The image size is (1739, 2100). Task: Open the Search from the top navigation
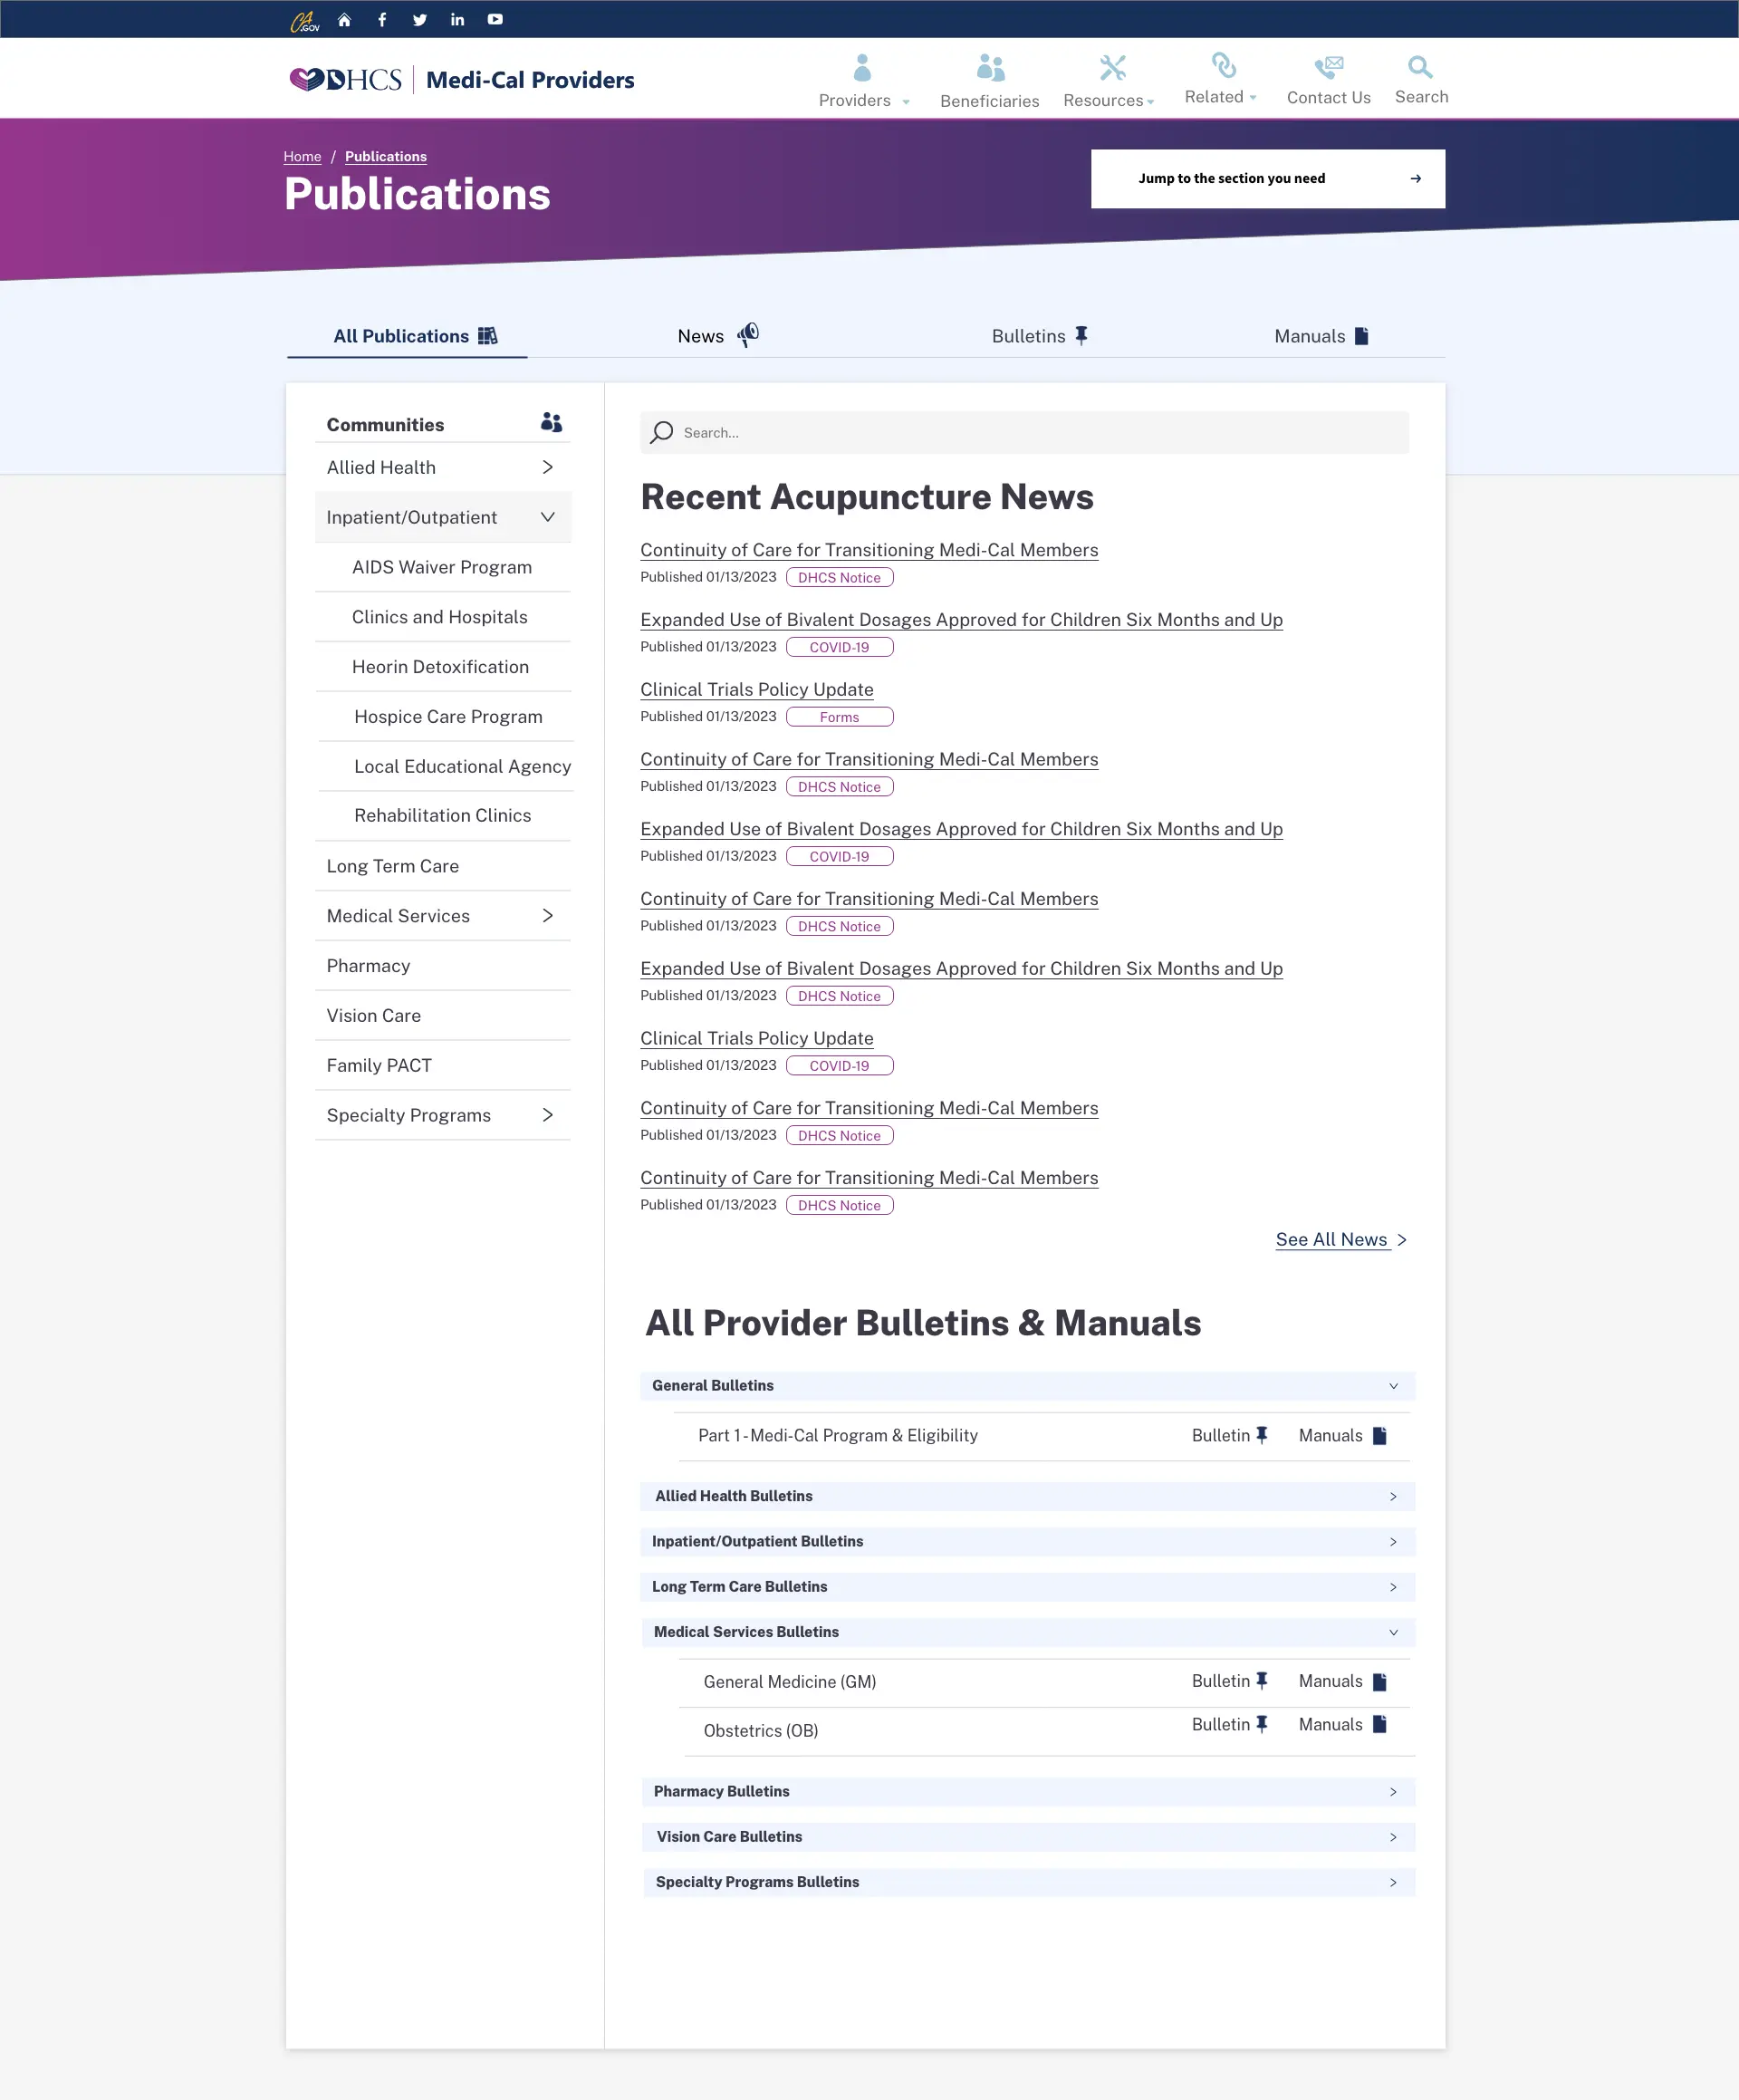coord(1421,78)
